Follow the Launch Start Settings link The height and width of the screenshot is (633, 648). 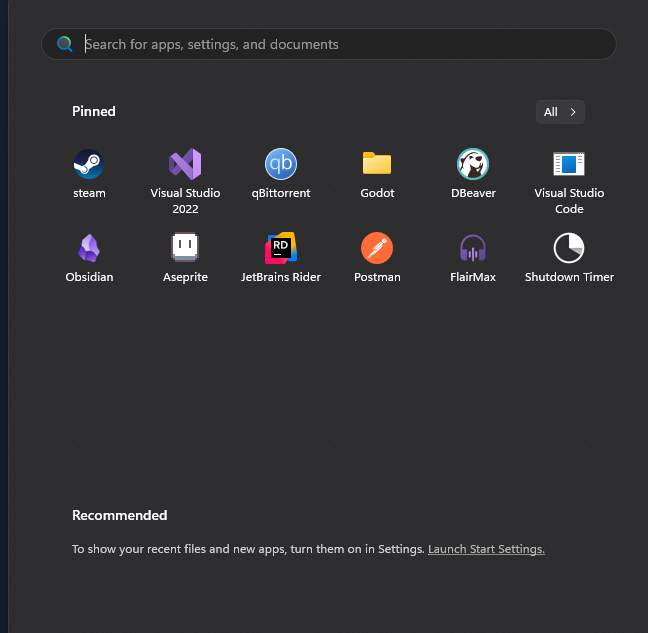click(486, 549)
